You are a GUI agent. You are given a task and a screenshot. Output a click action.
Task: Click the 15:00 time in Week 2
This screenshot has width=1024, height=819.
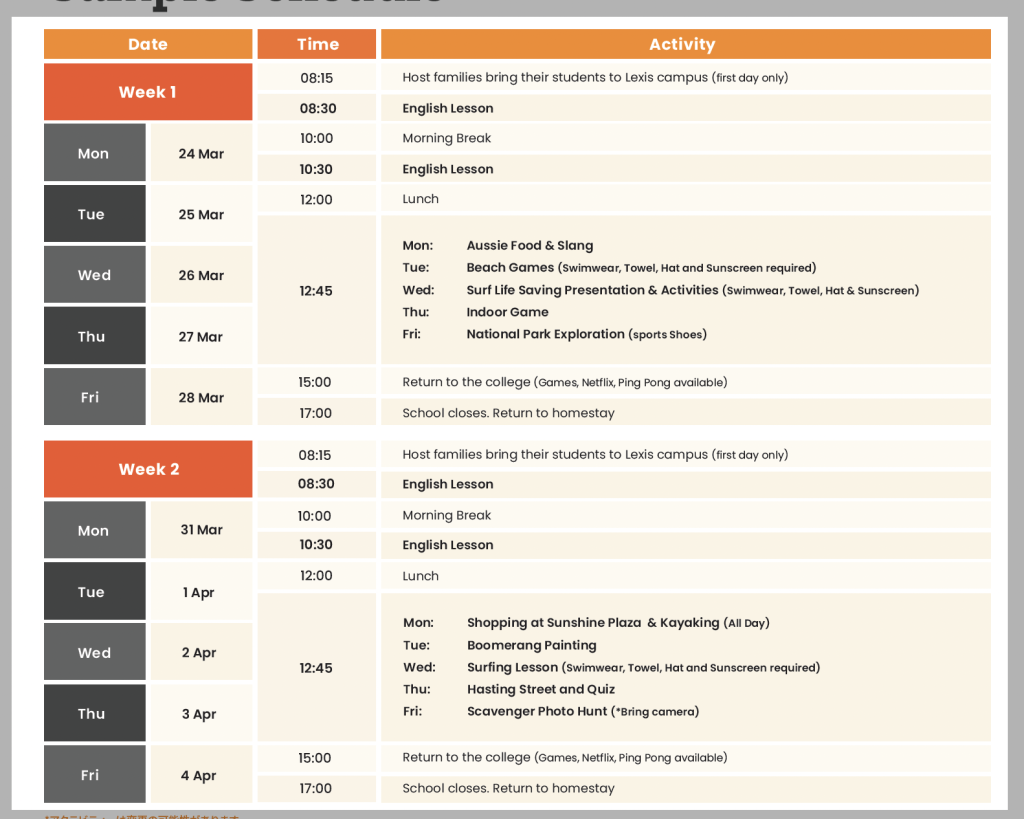tap(315, 758)
